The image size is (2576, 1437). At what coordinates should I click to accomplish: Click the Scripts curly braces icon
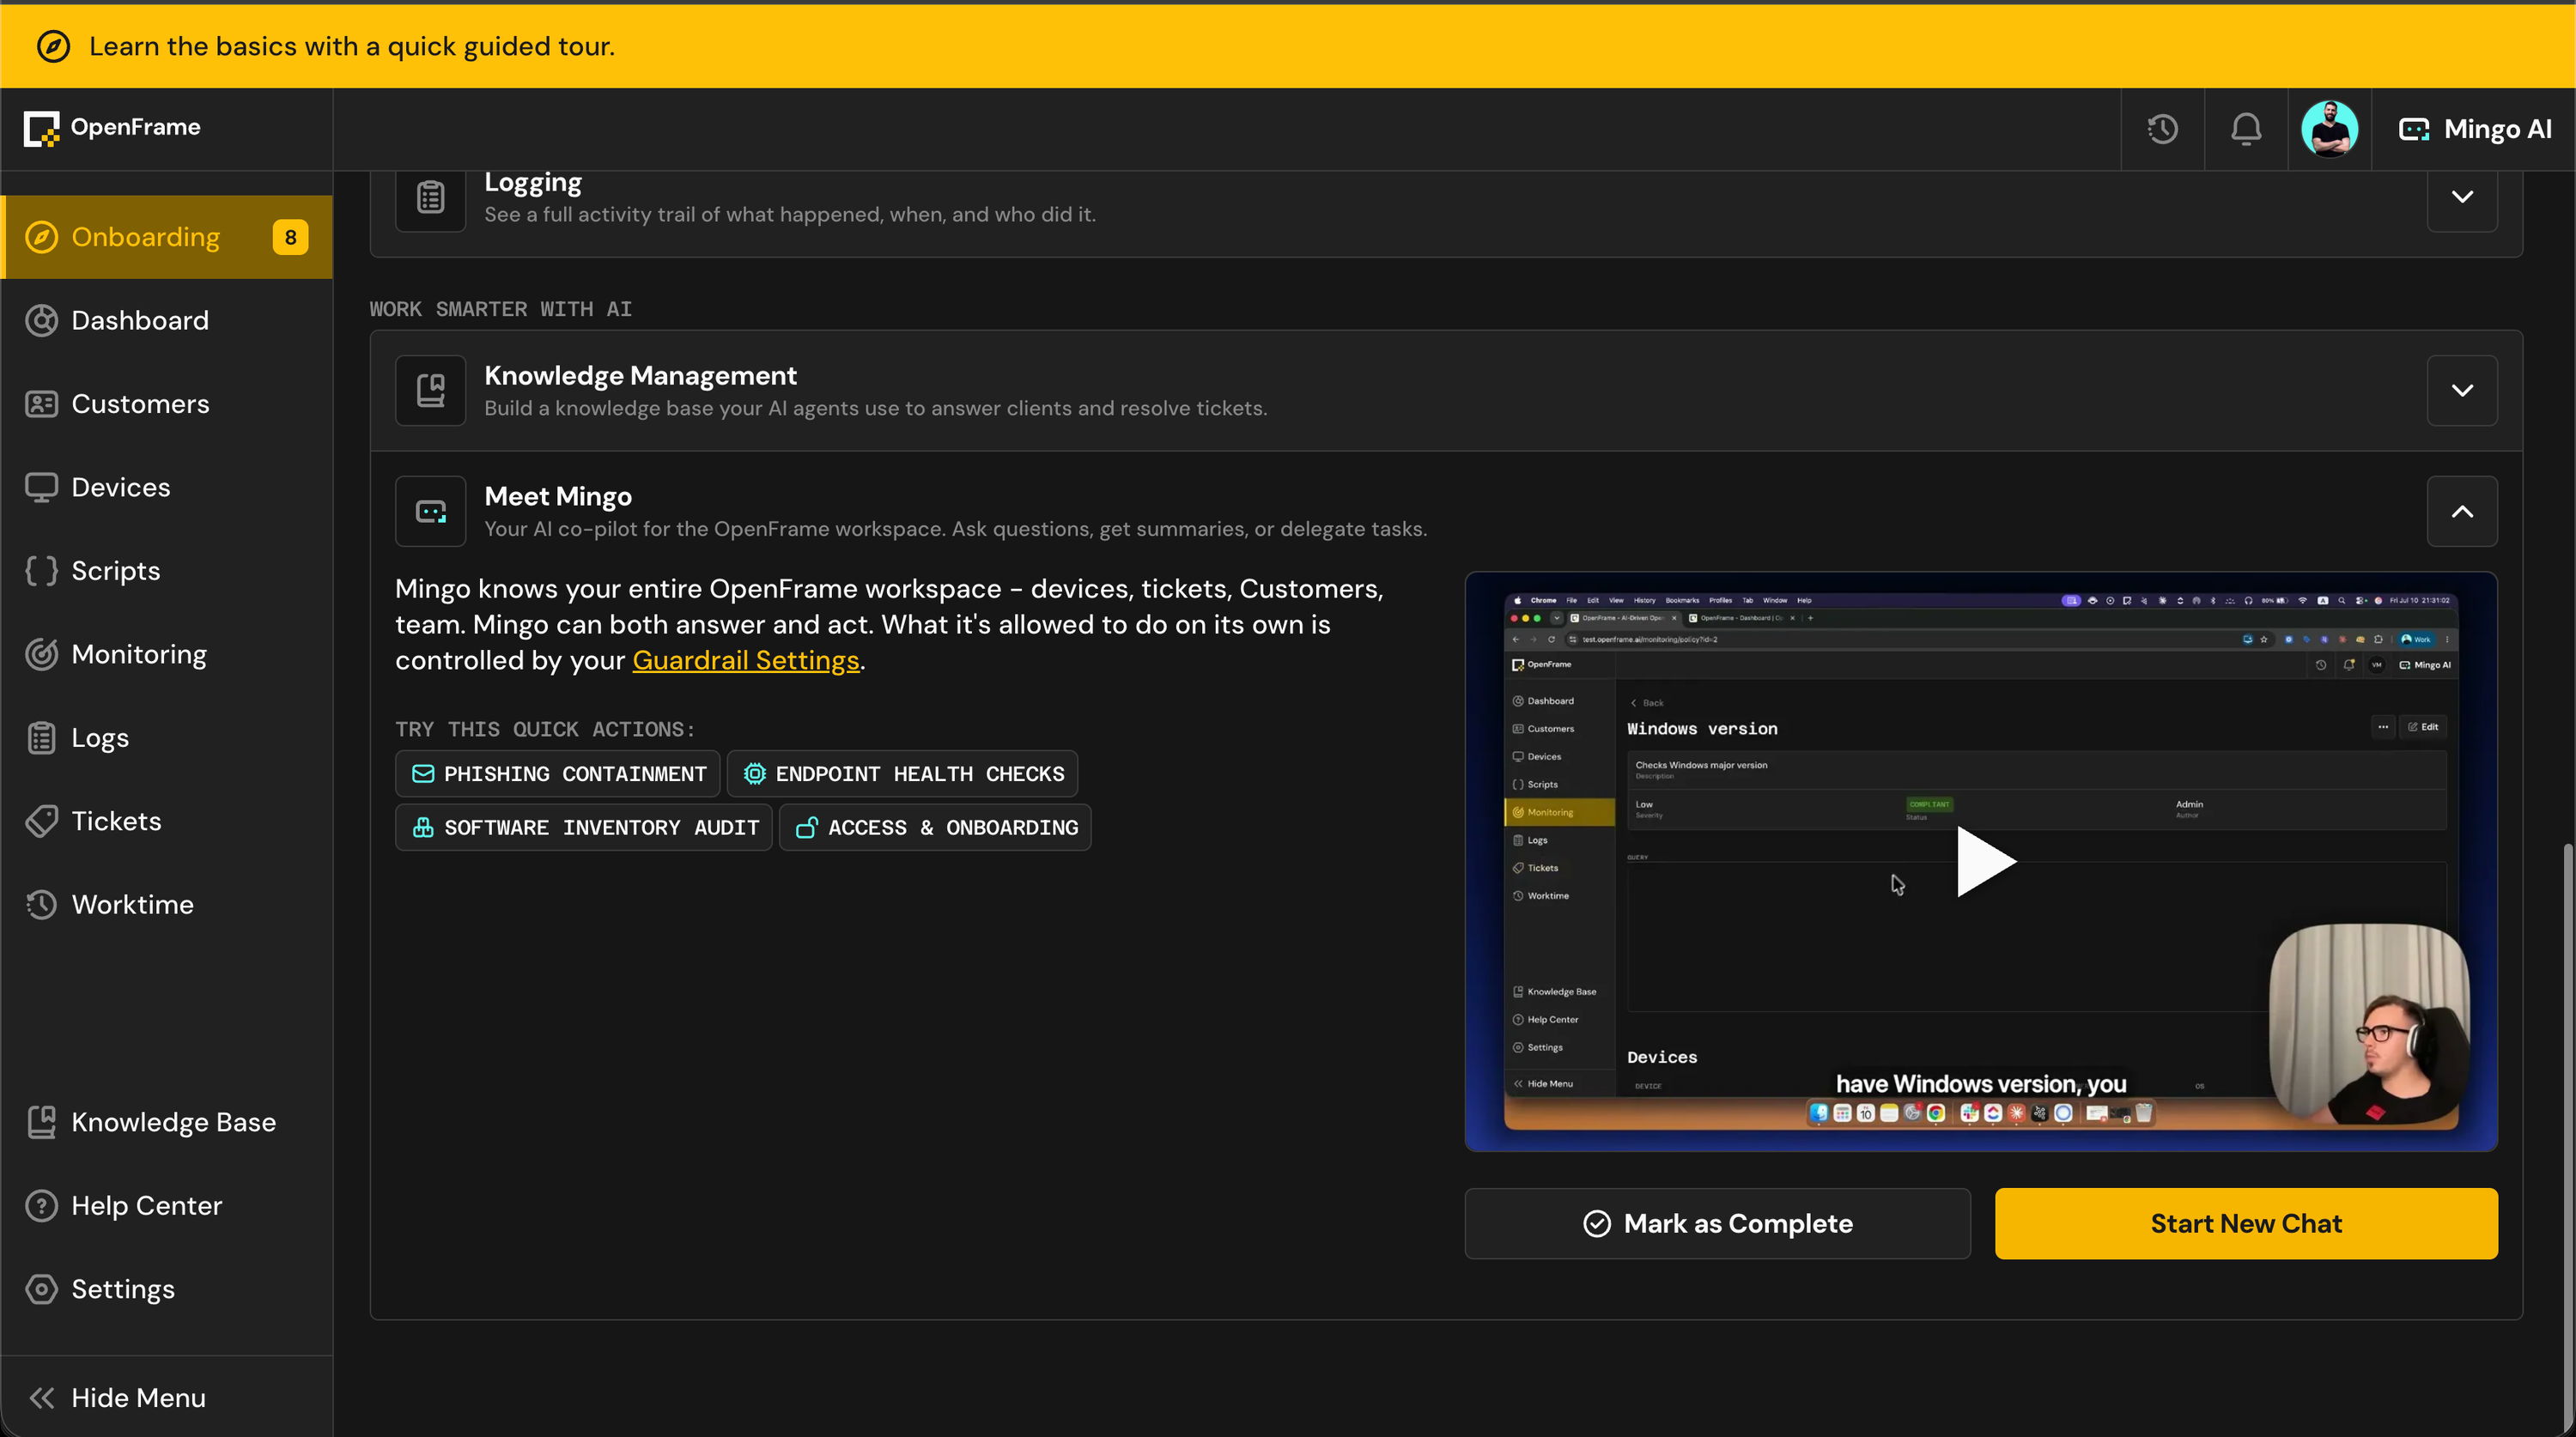pyautogui.click(x=41, y=571)
